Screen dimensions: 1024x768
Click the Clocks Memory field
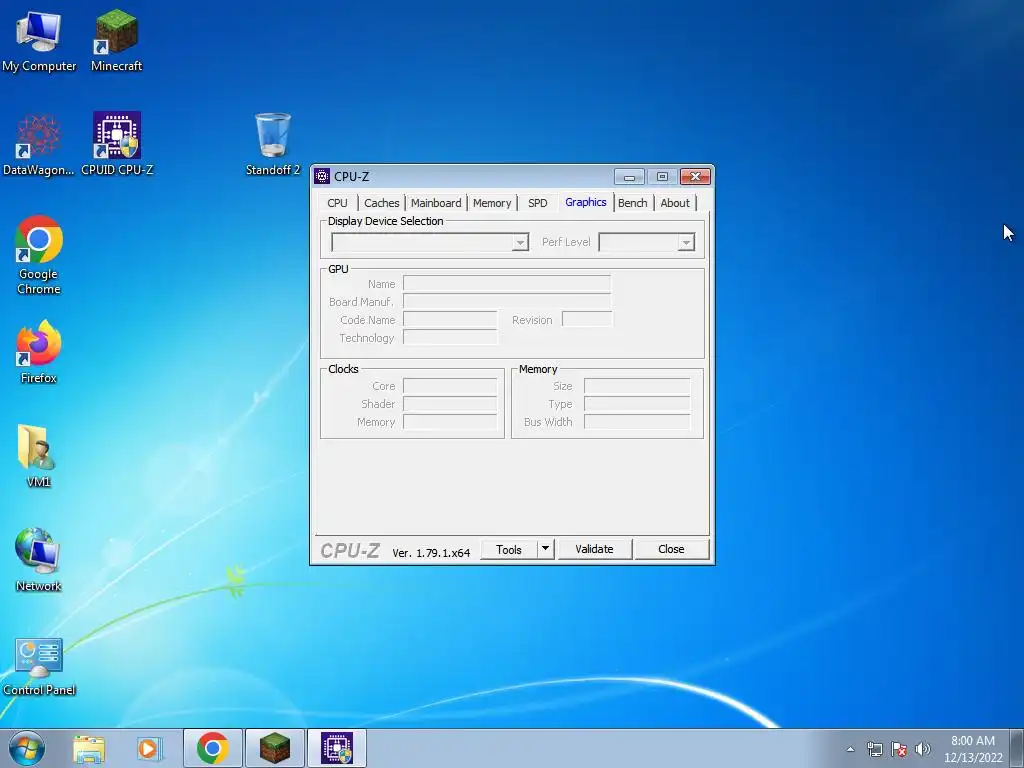[450, 422]
